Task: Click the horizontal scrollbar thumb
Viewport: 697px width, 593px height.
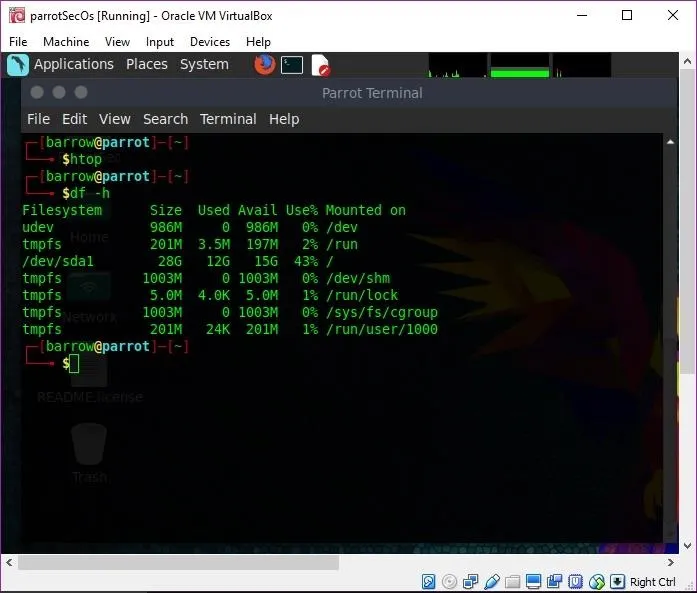Action: coord(178,562)
